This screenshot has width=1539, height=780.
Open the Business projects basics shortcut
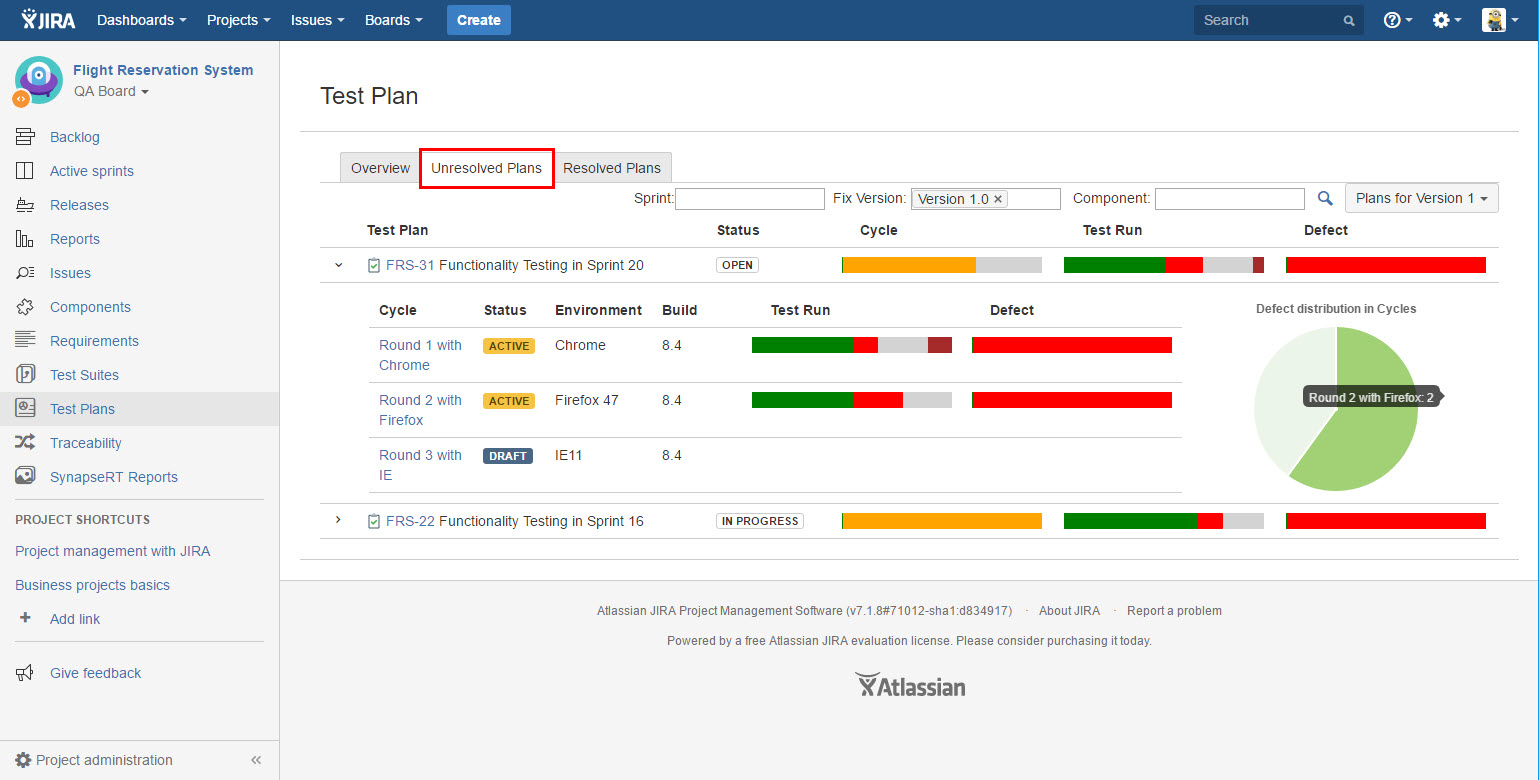93,585
